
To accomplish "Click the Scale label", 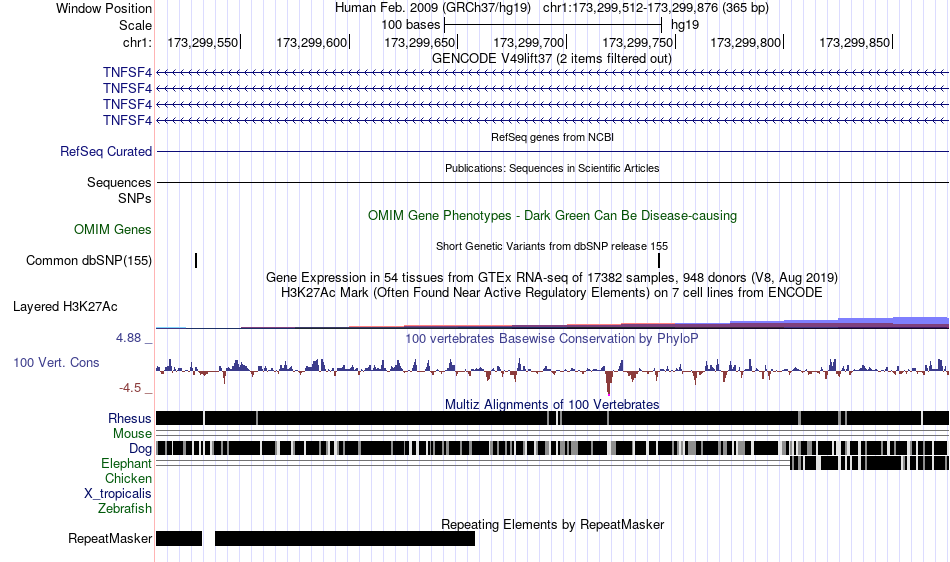I will [135, 25].
